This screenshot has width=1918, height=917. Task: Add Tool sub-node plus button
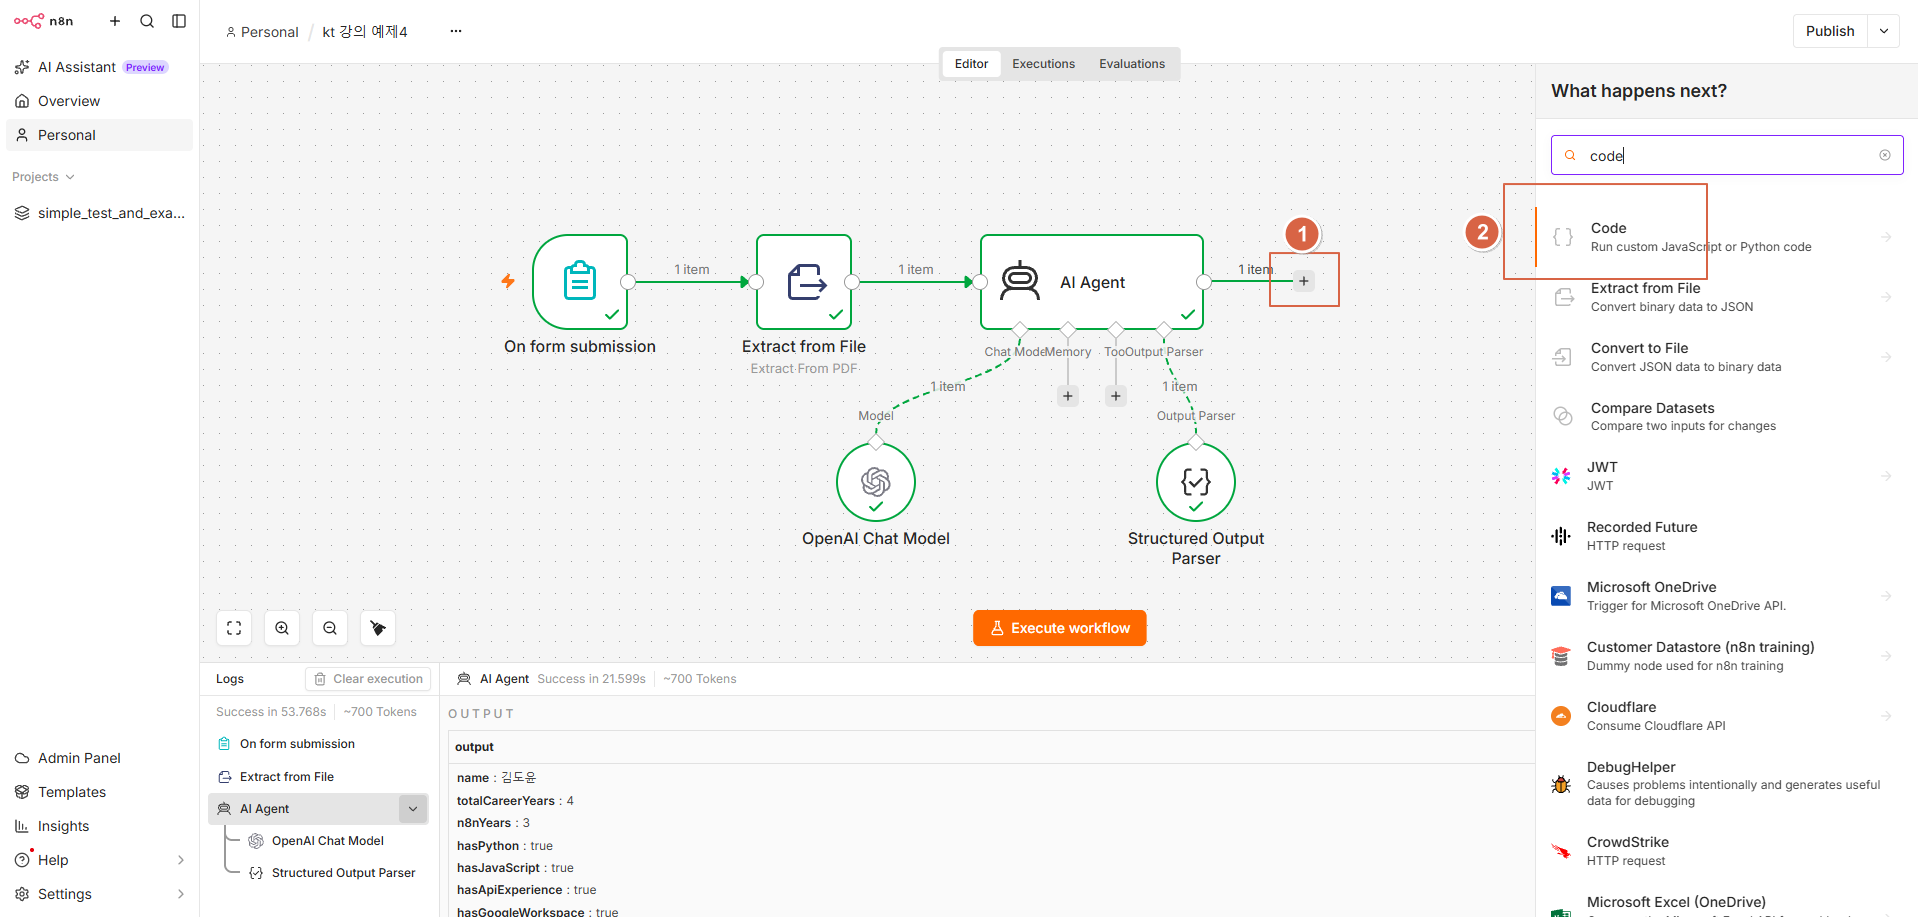coord(1116,396)
